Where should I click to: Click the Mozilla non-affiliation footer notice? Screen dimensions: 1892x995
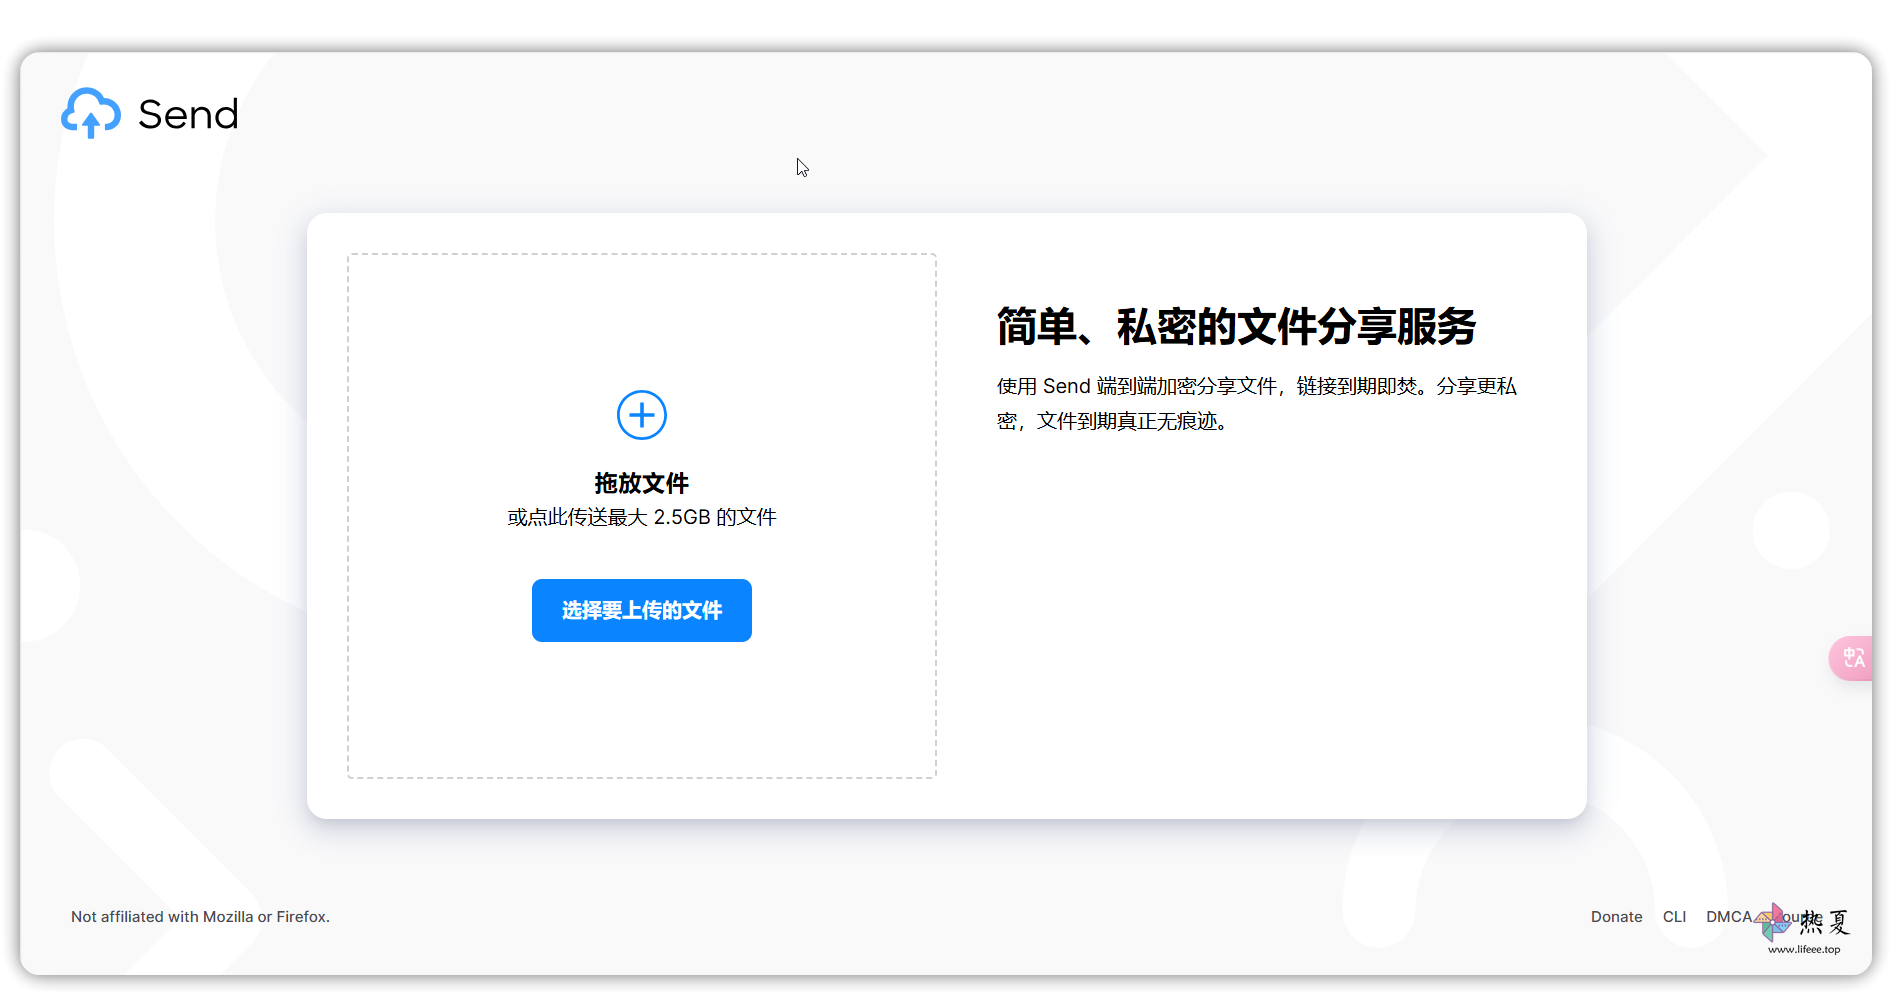coord(200,917)
